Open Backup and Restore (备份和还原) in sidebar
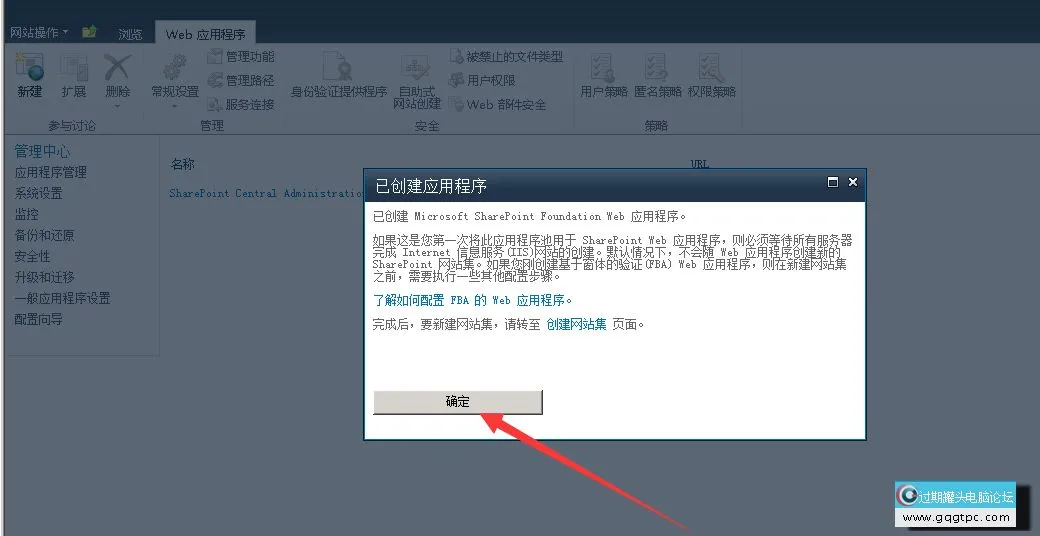1040x536 pixels. coord(44,235)
